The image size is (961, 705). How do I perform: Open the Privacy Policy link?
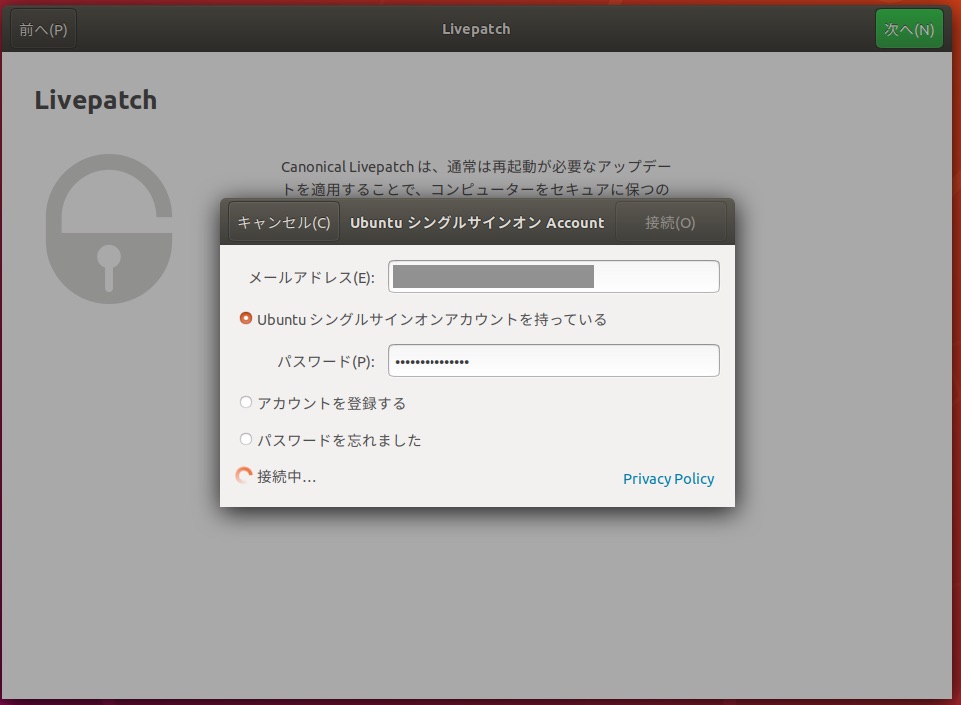pos(668,478)
